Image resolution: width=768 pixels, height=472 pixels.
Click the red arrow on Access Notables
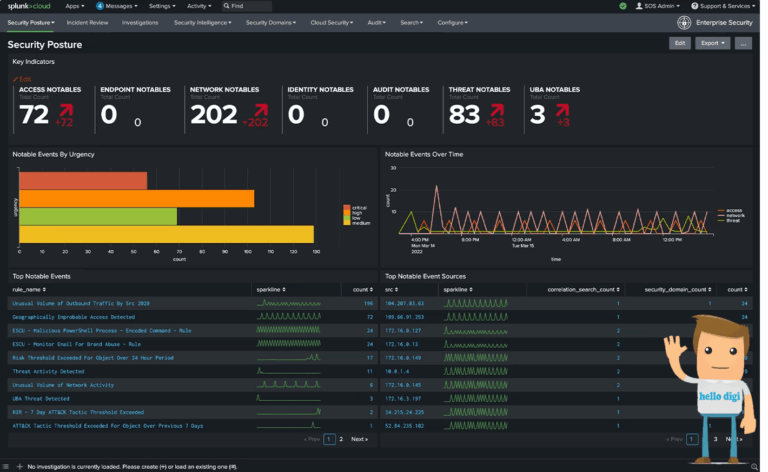click(x=66, y=110)
